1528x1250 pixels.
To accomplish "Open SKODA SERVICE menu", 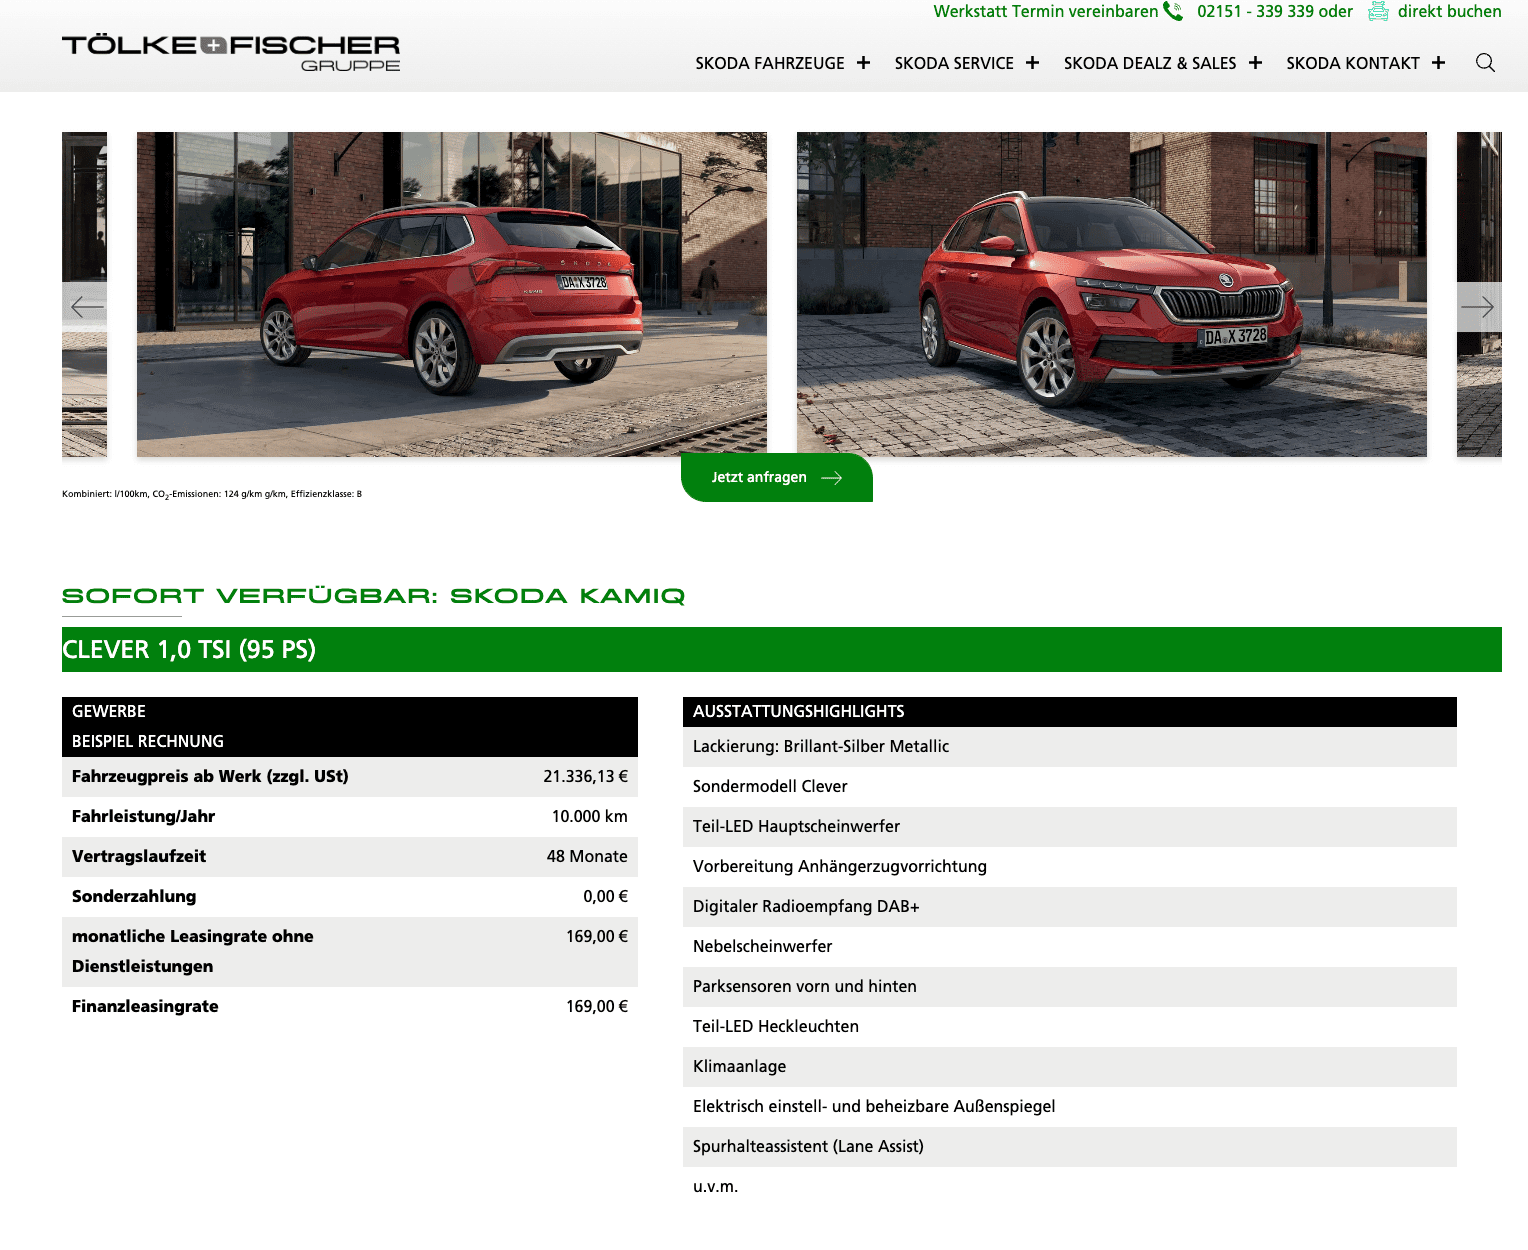I will coord(954,63).
